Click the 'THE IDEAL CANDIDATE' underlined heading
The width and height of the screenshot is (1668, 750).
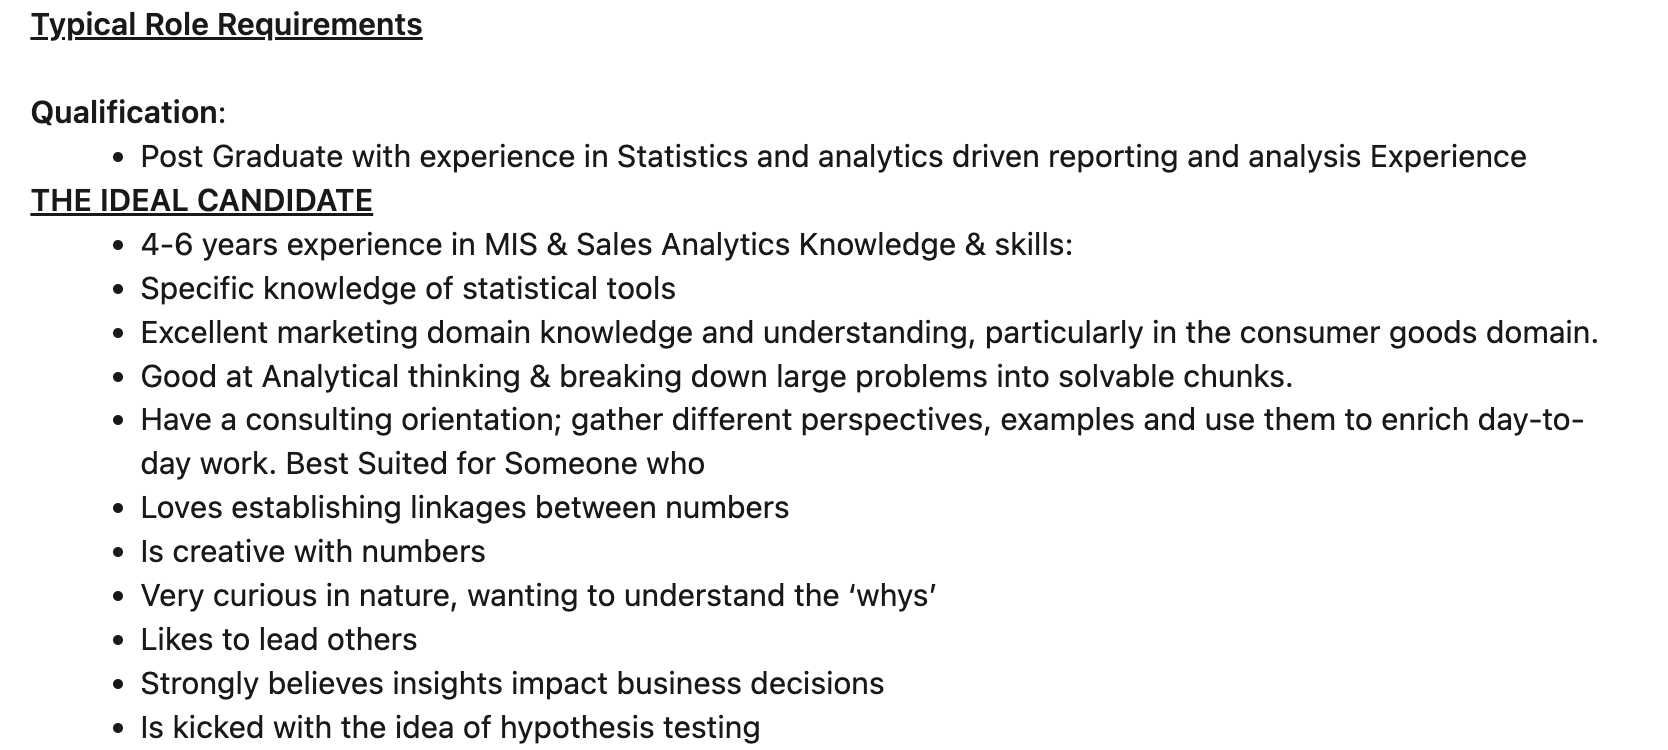coord(201,200)
